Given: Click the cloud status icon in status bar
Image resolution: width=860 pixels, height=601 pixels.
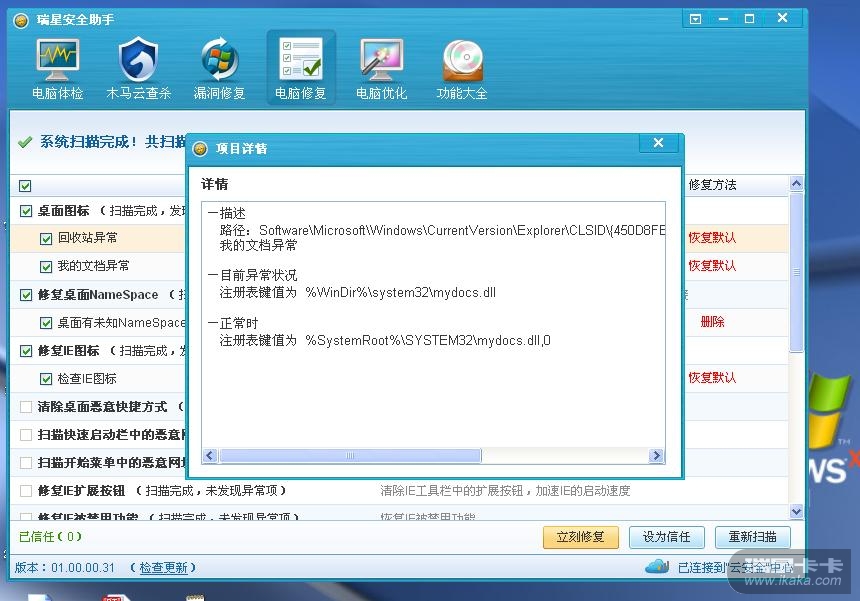Looking at the screenshot, I should click(x=657, y=566).
